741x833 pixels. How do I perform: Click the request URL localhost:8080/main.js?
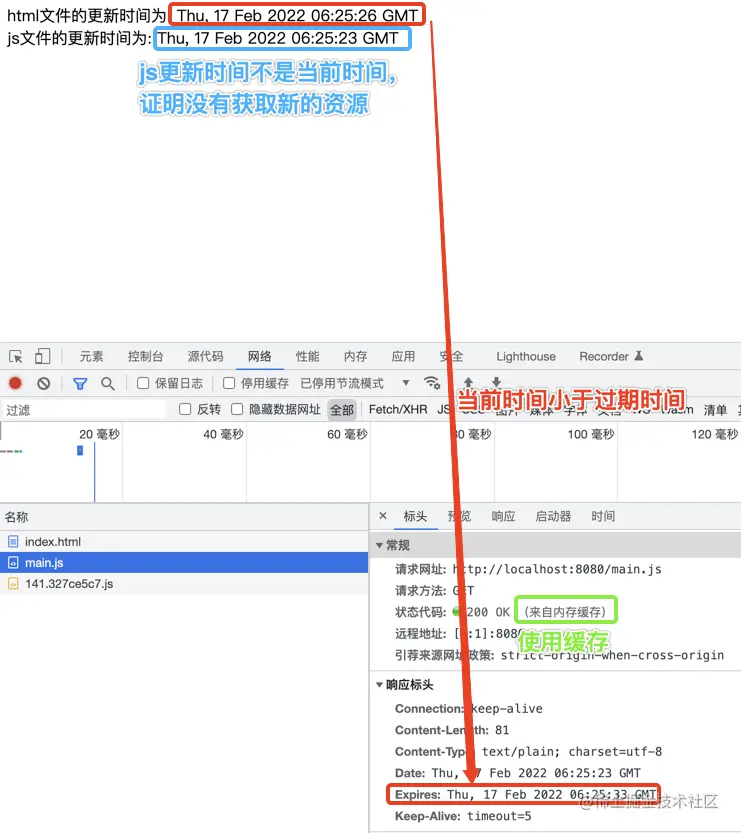coord(557,569)
